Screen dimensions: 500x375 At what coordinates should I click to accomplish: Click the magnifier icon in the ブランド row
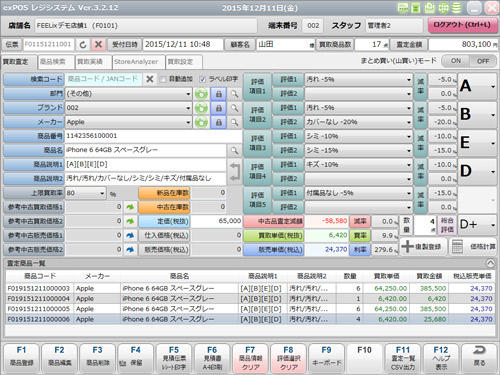(235, 108)
